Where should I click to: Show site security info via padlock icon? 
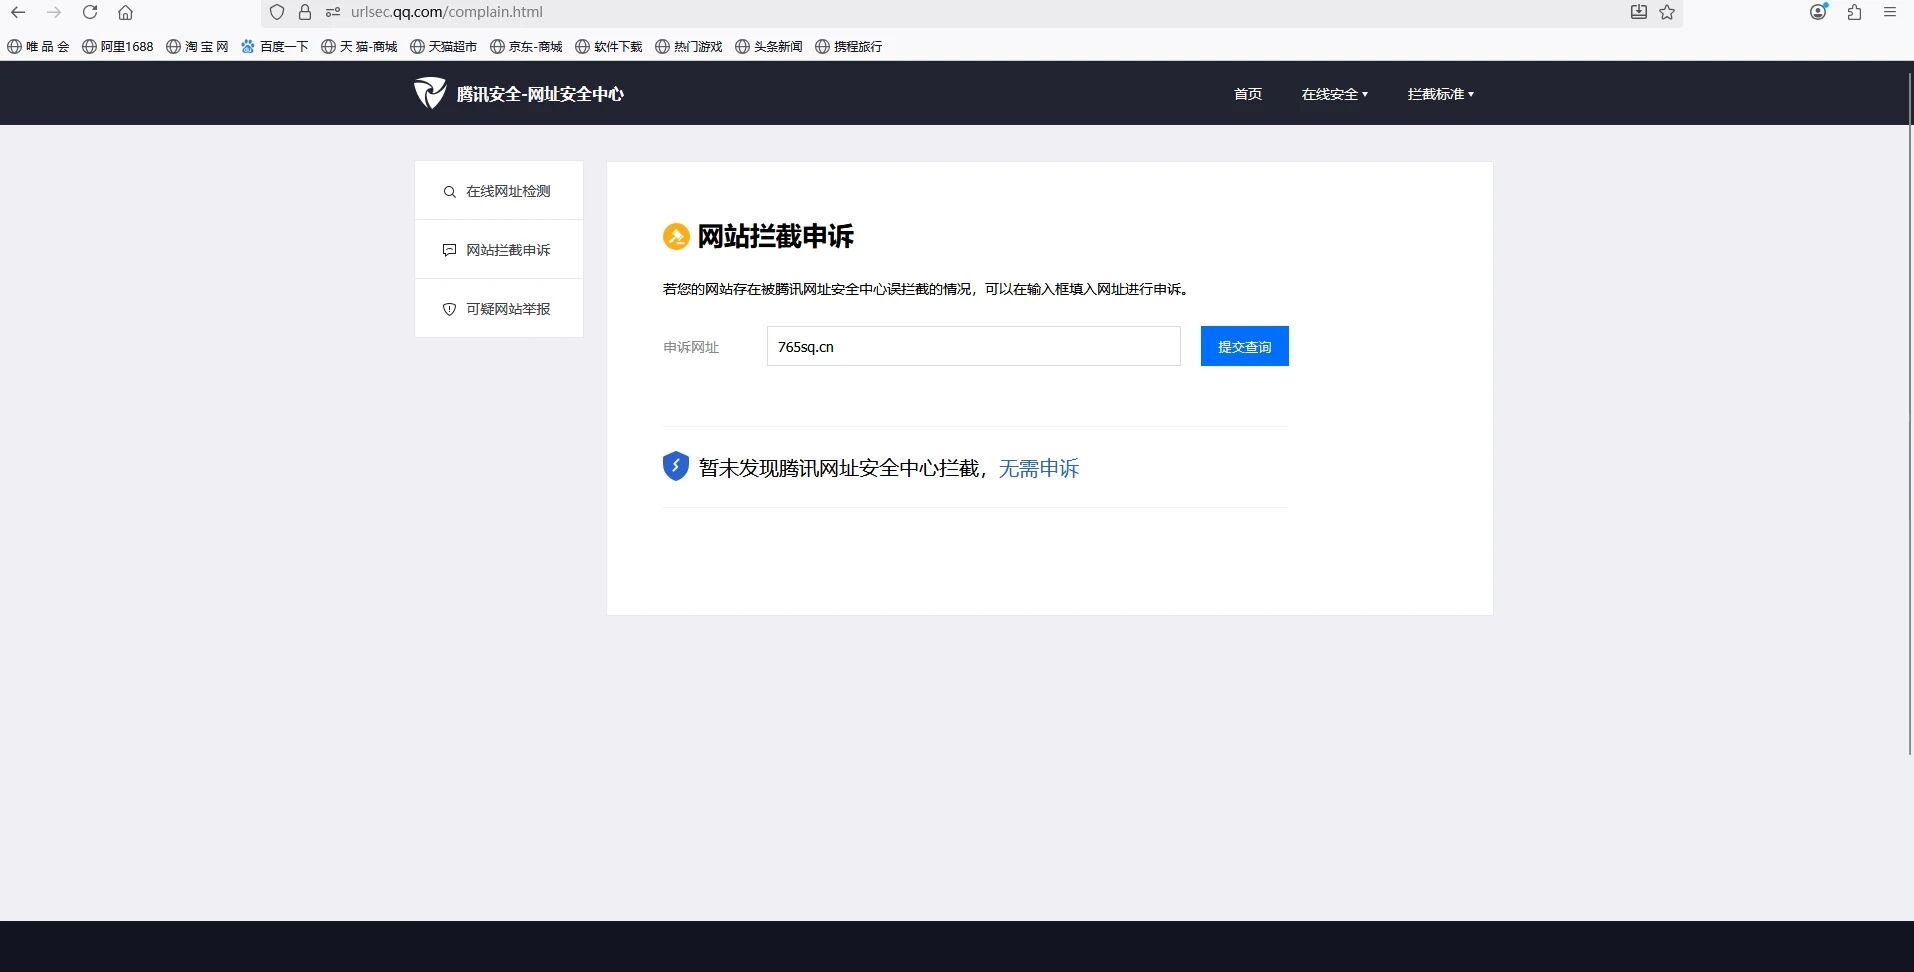click(x=305, y=13)
